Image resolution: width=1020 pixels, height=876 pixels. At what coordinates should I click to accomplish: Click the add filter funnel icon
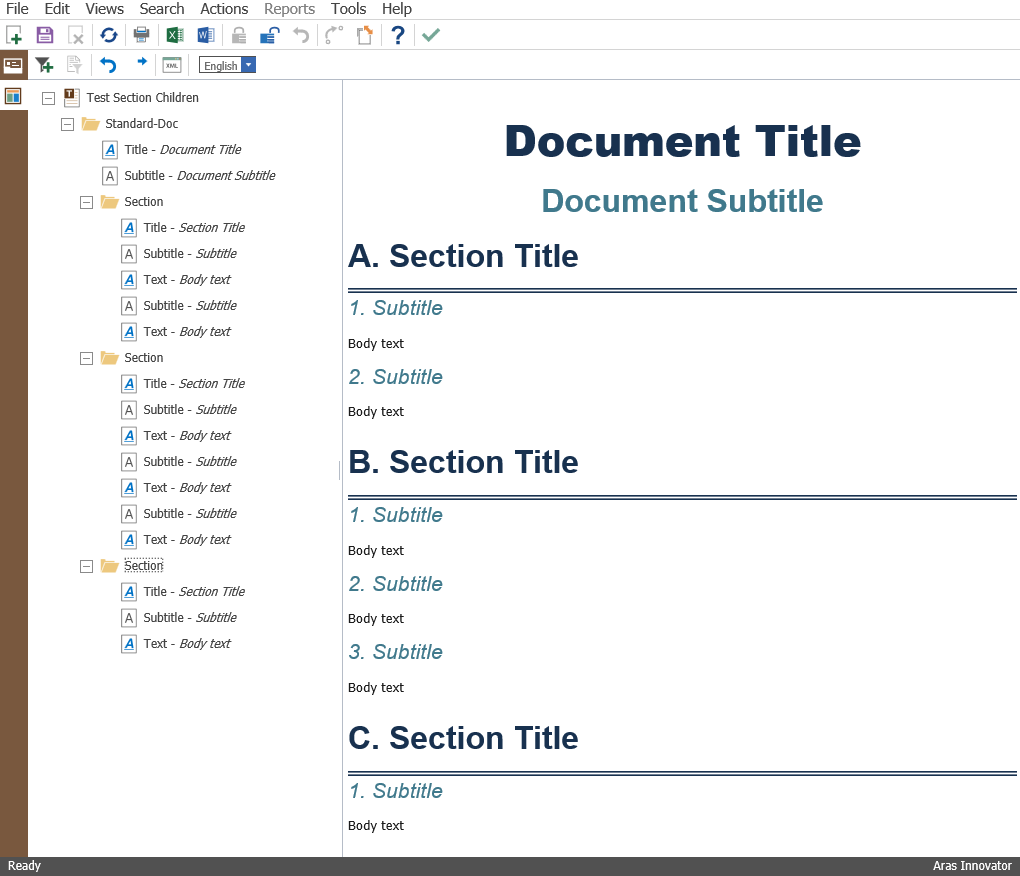pos(44,65)
